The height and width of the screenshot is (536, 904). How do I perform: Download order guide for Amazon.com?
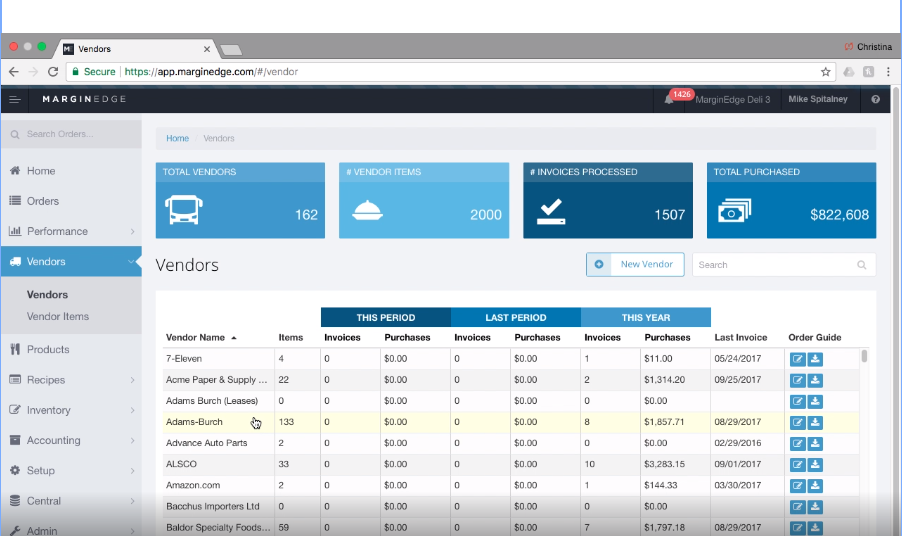coord(815,486)
